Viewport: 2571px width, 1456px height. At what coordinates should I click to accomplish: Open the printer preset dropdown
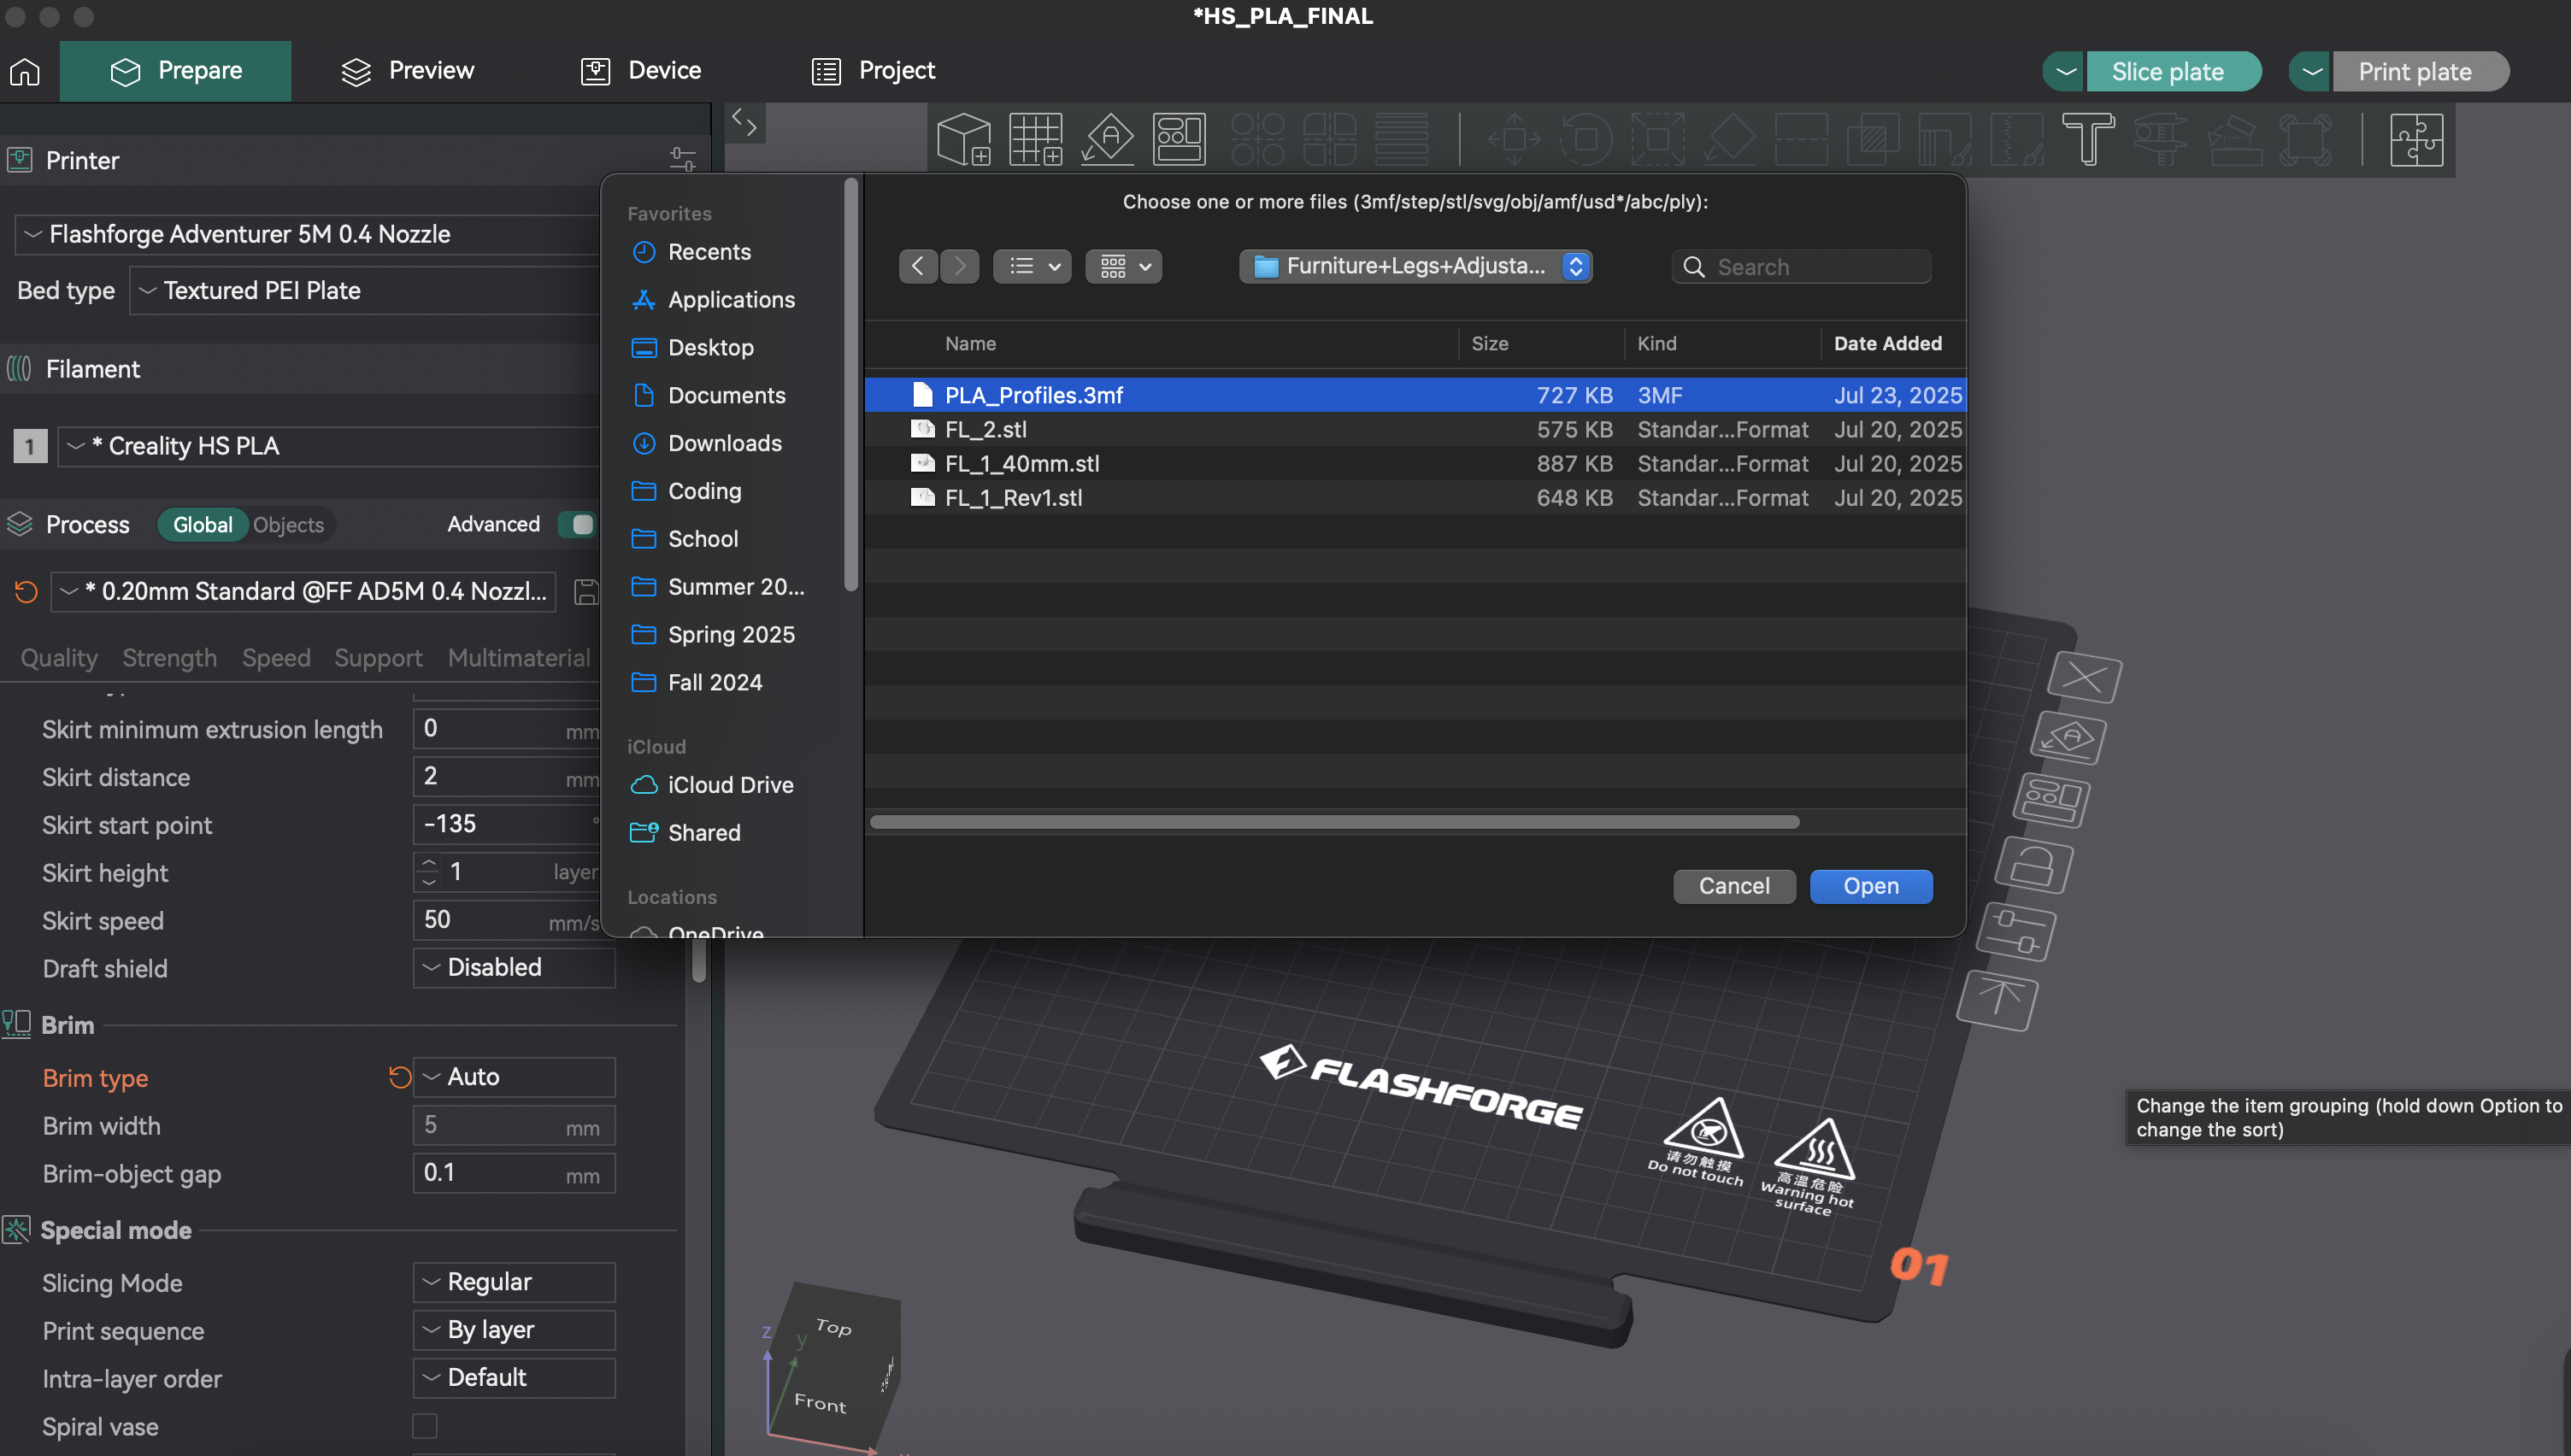point(308,234)
